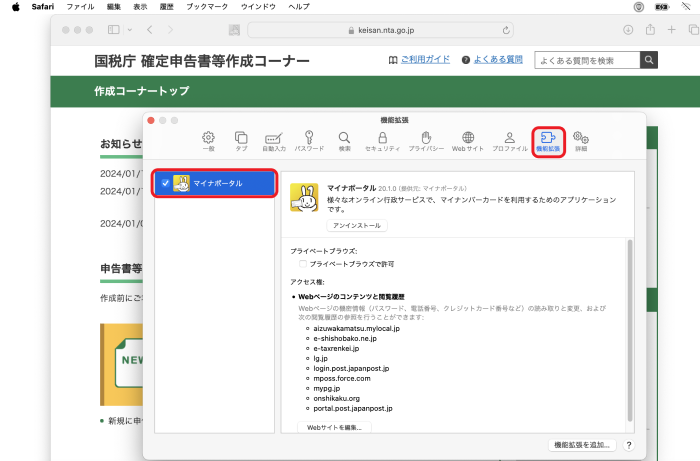Open the Advanced (詳細) preferences pane
The width and height of the screenshot is (700, 461).
(x=581, y=141)
